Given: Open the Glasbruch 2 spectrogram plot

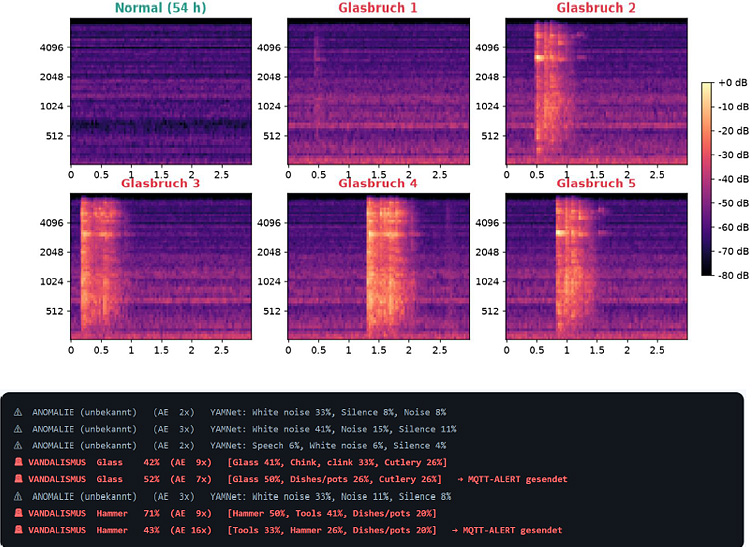Looking at the screenshot, I should coord(597,92).
